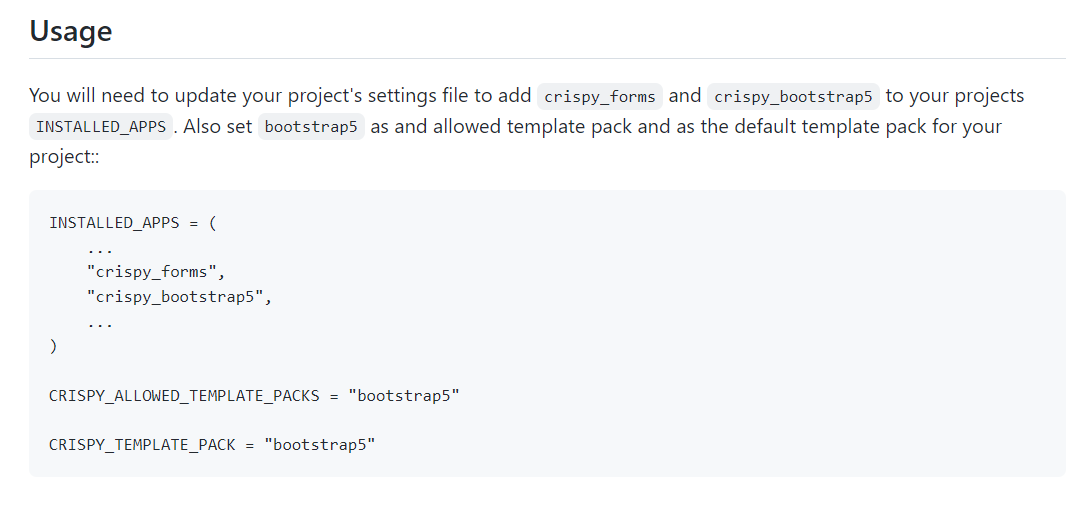Click the CRISPY_TEMPLATE_PACK variable name

tap(142, 444)
